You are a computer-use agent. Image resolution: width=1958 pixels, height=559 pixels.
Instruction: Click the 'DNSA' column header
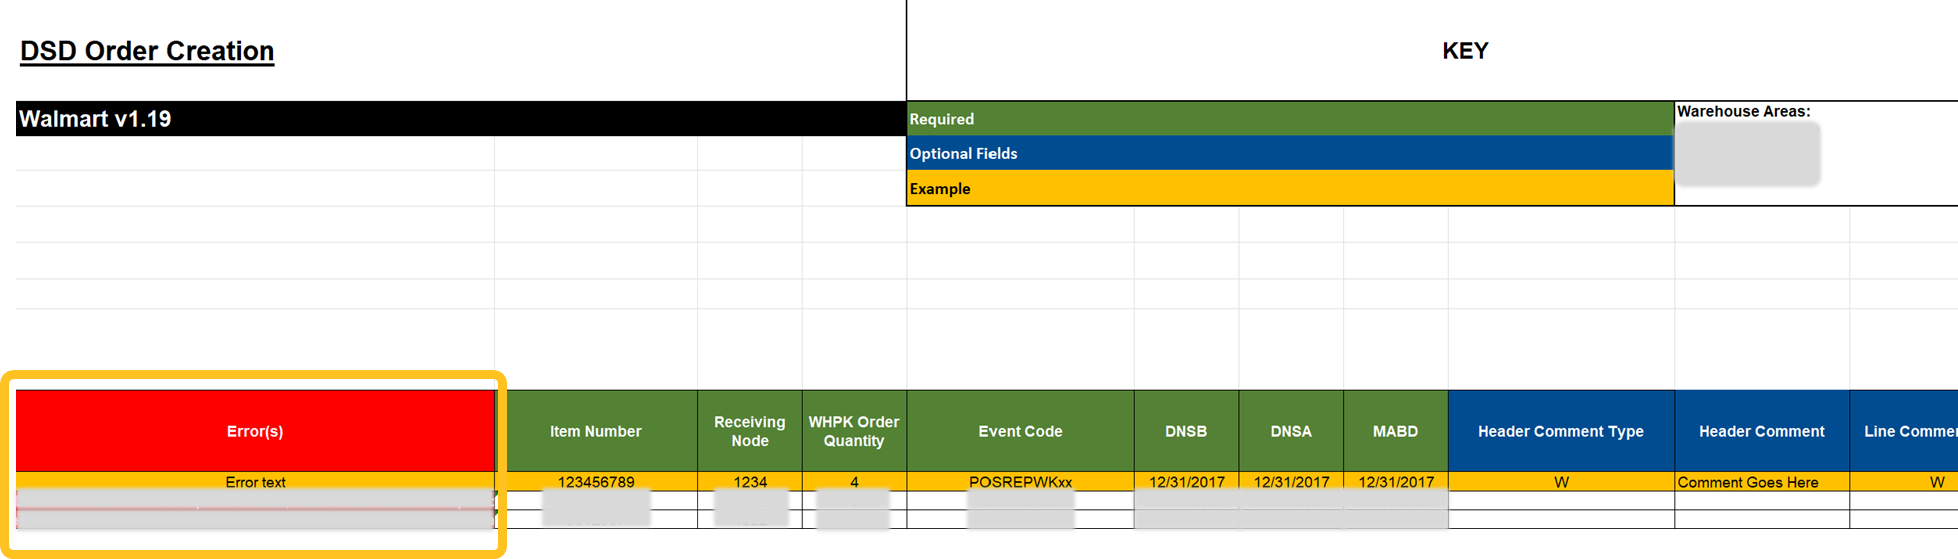click(x=1291, y=431)
